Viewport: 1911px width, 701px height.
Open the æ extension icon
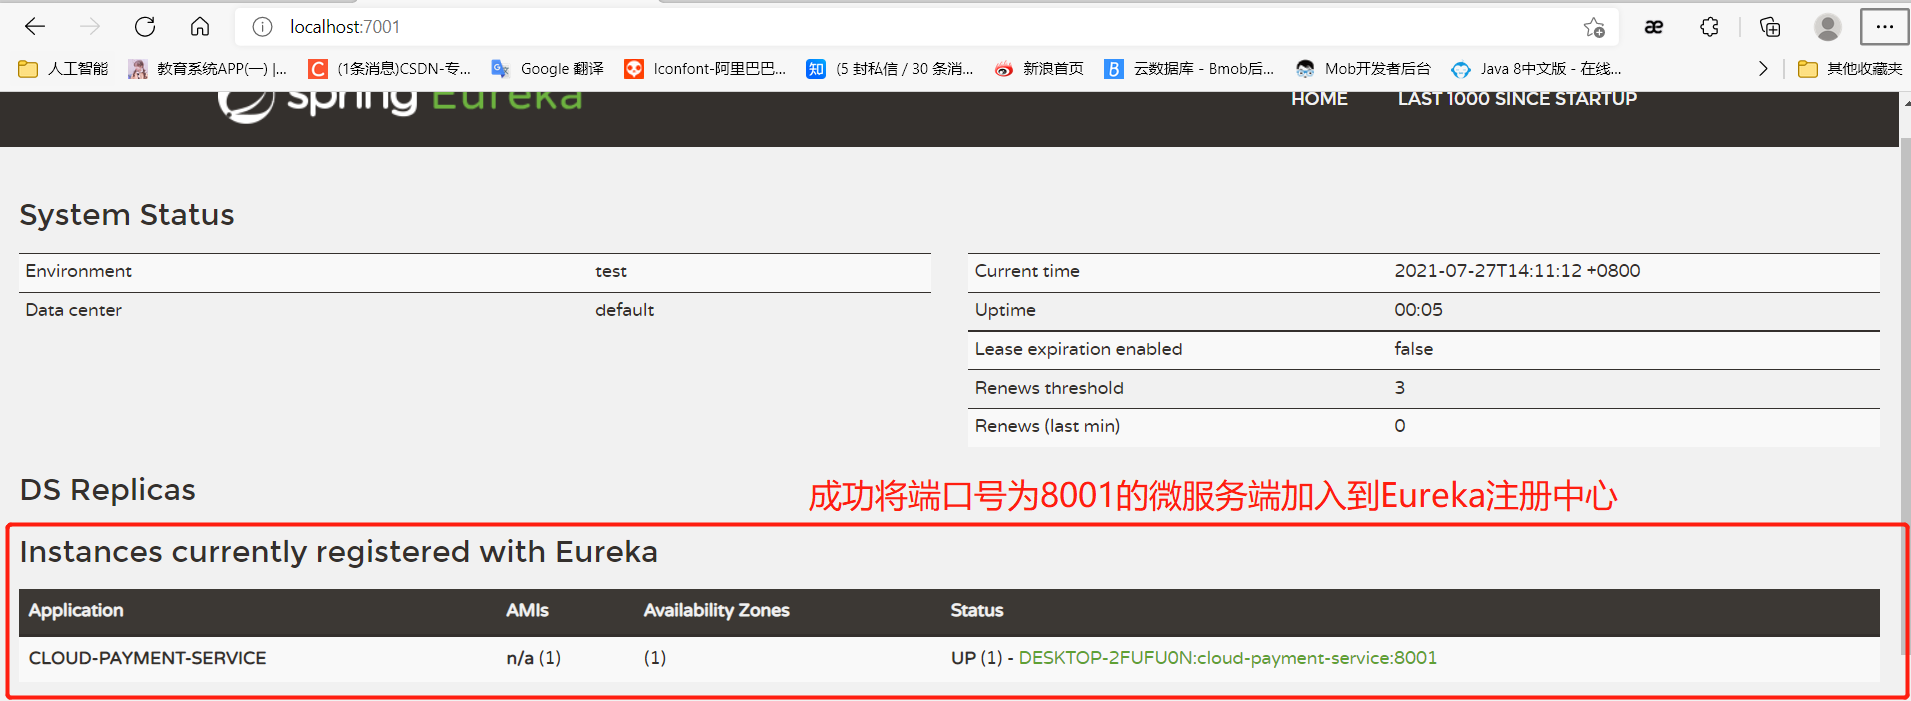1654,27
